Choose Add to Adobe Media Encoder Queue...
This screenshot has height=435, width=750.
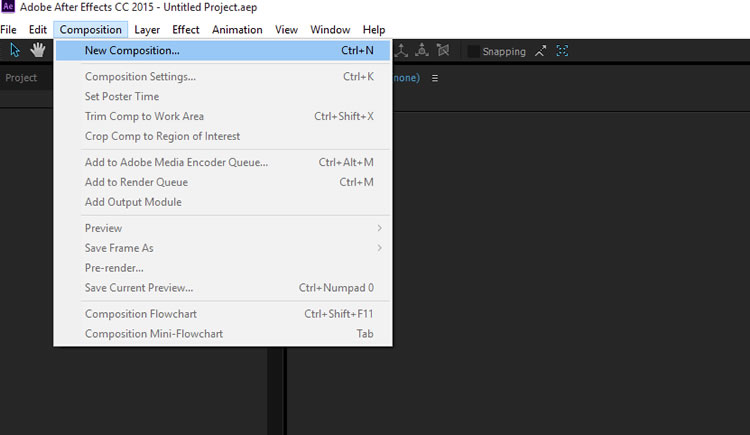click(223, 162)
